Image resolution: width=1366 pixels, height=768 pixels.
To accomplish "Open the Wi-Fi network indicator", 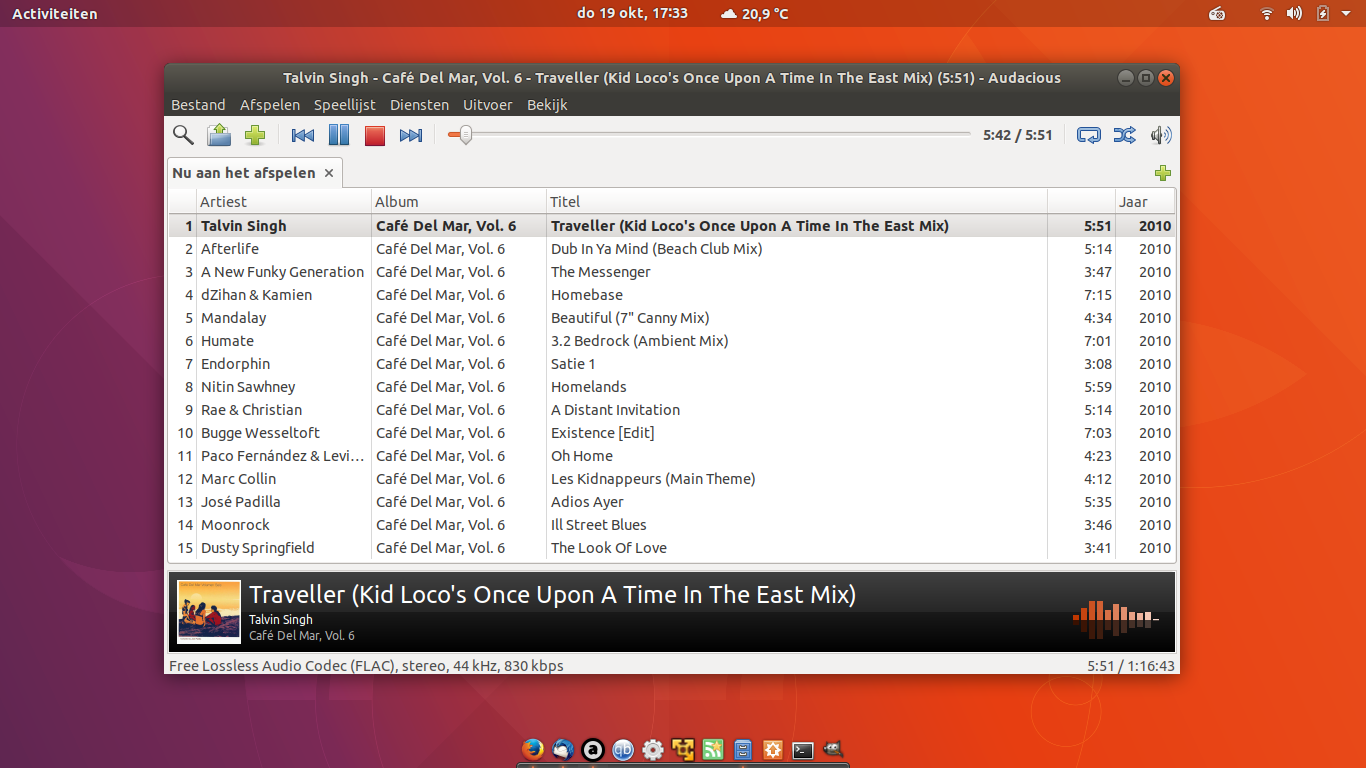I will [x=1267, y=13].
